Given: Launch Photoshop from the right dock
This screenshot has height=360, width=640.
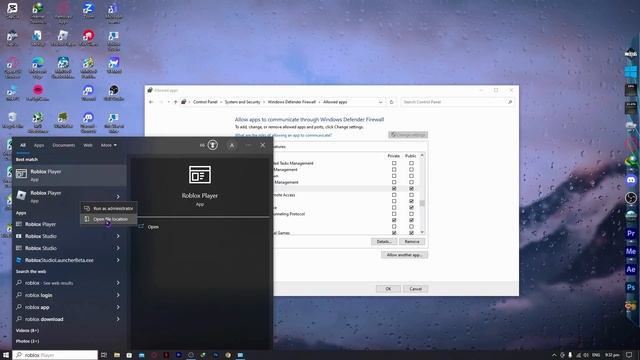Looking at the screenshot, I should pos(631,287).
